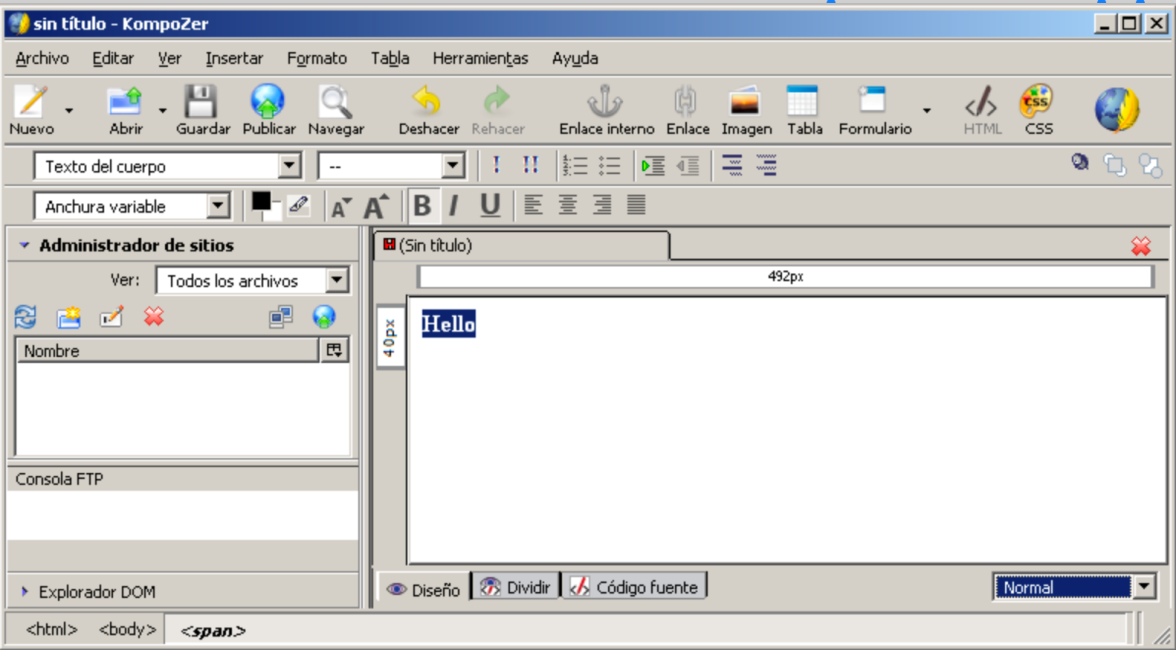Delete selected file with red X in site manager
The width and height of the screenshot is (1176, 650).
pos(154,317)
